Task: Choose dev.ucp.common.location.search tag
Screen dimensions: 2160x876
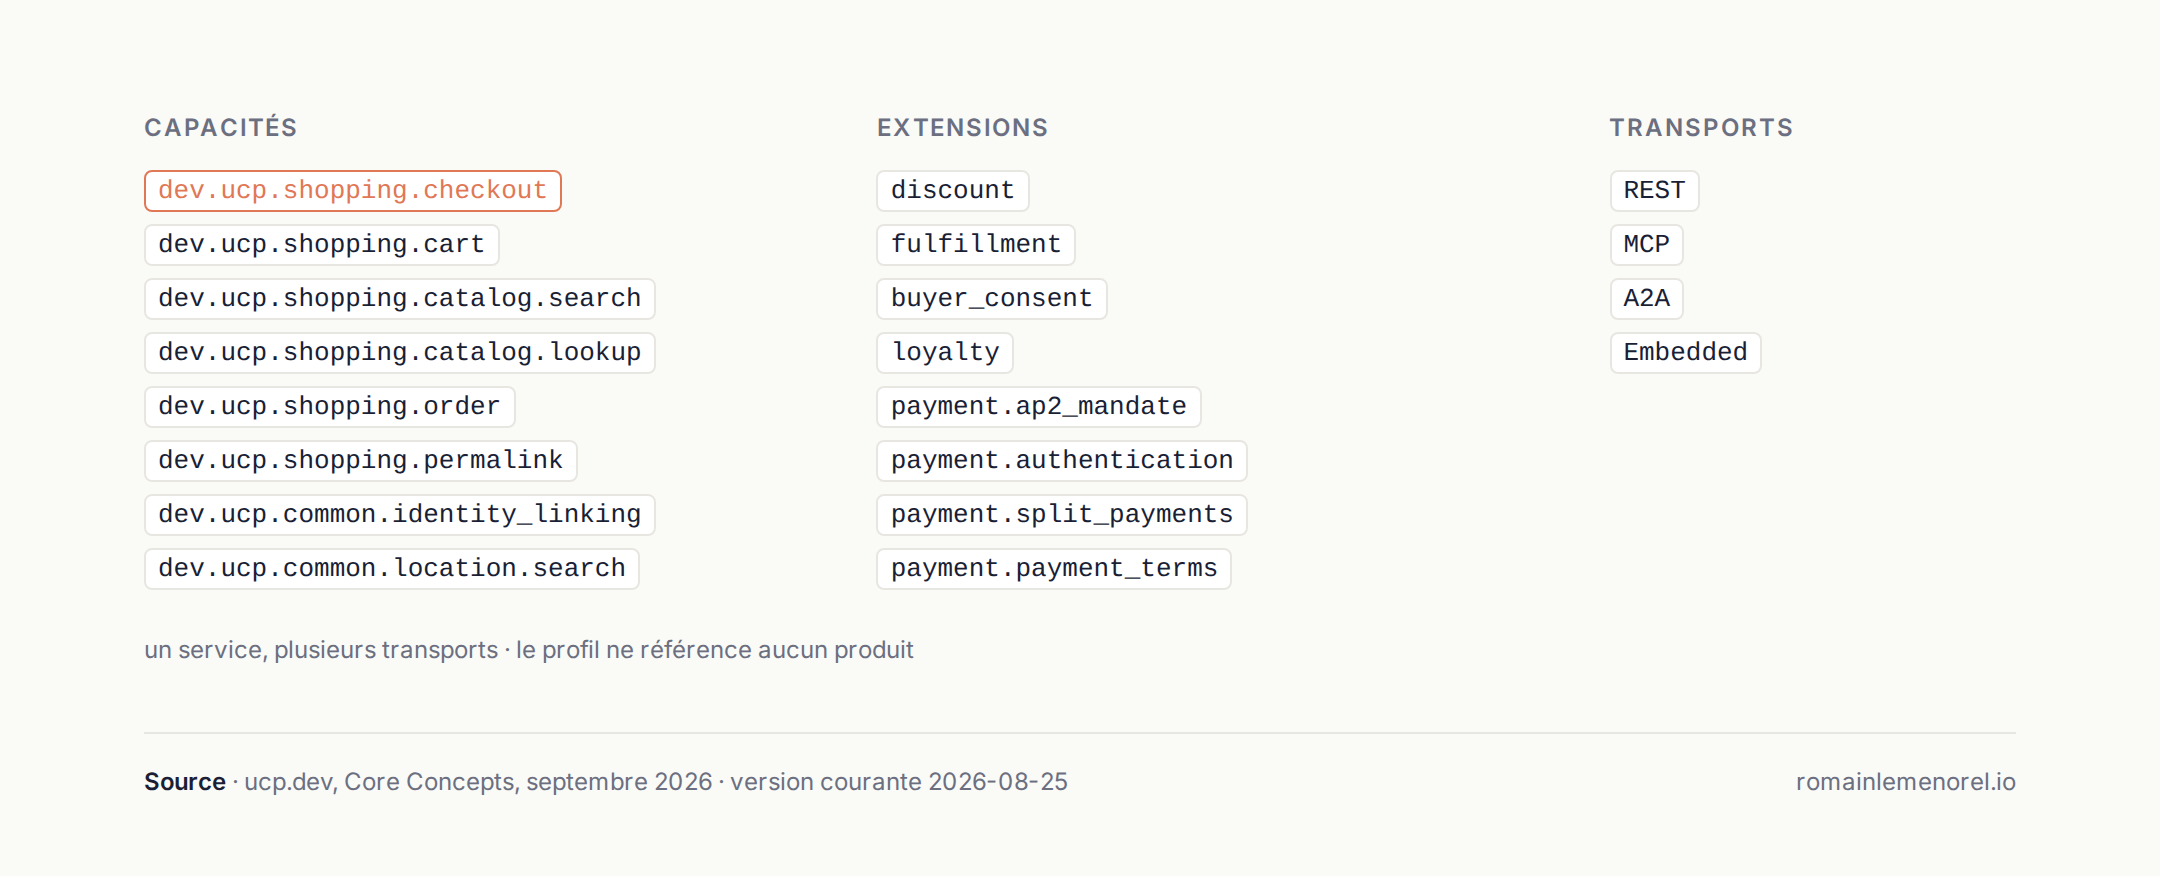Action: [x=391, y=568]
